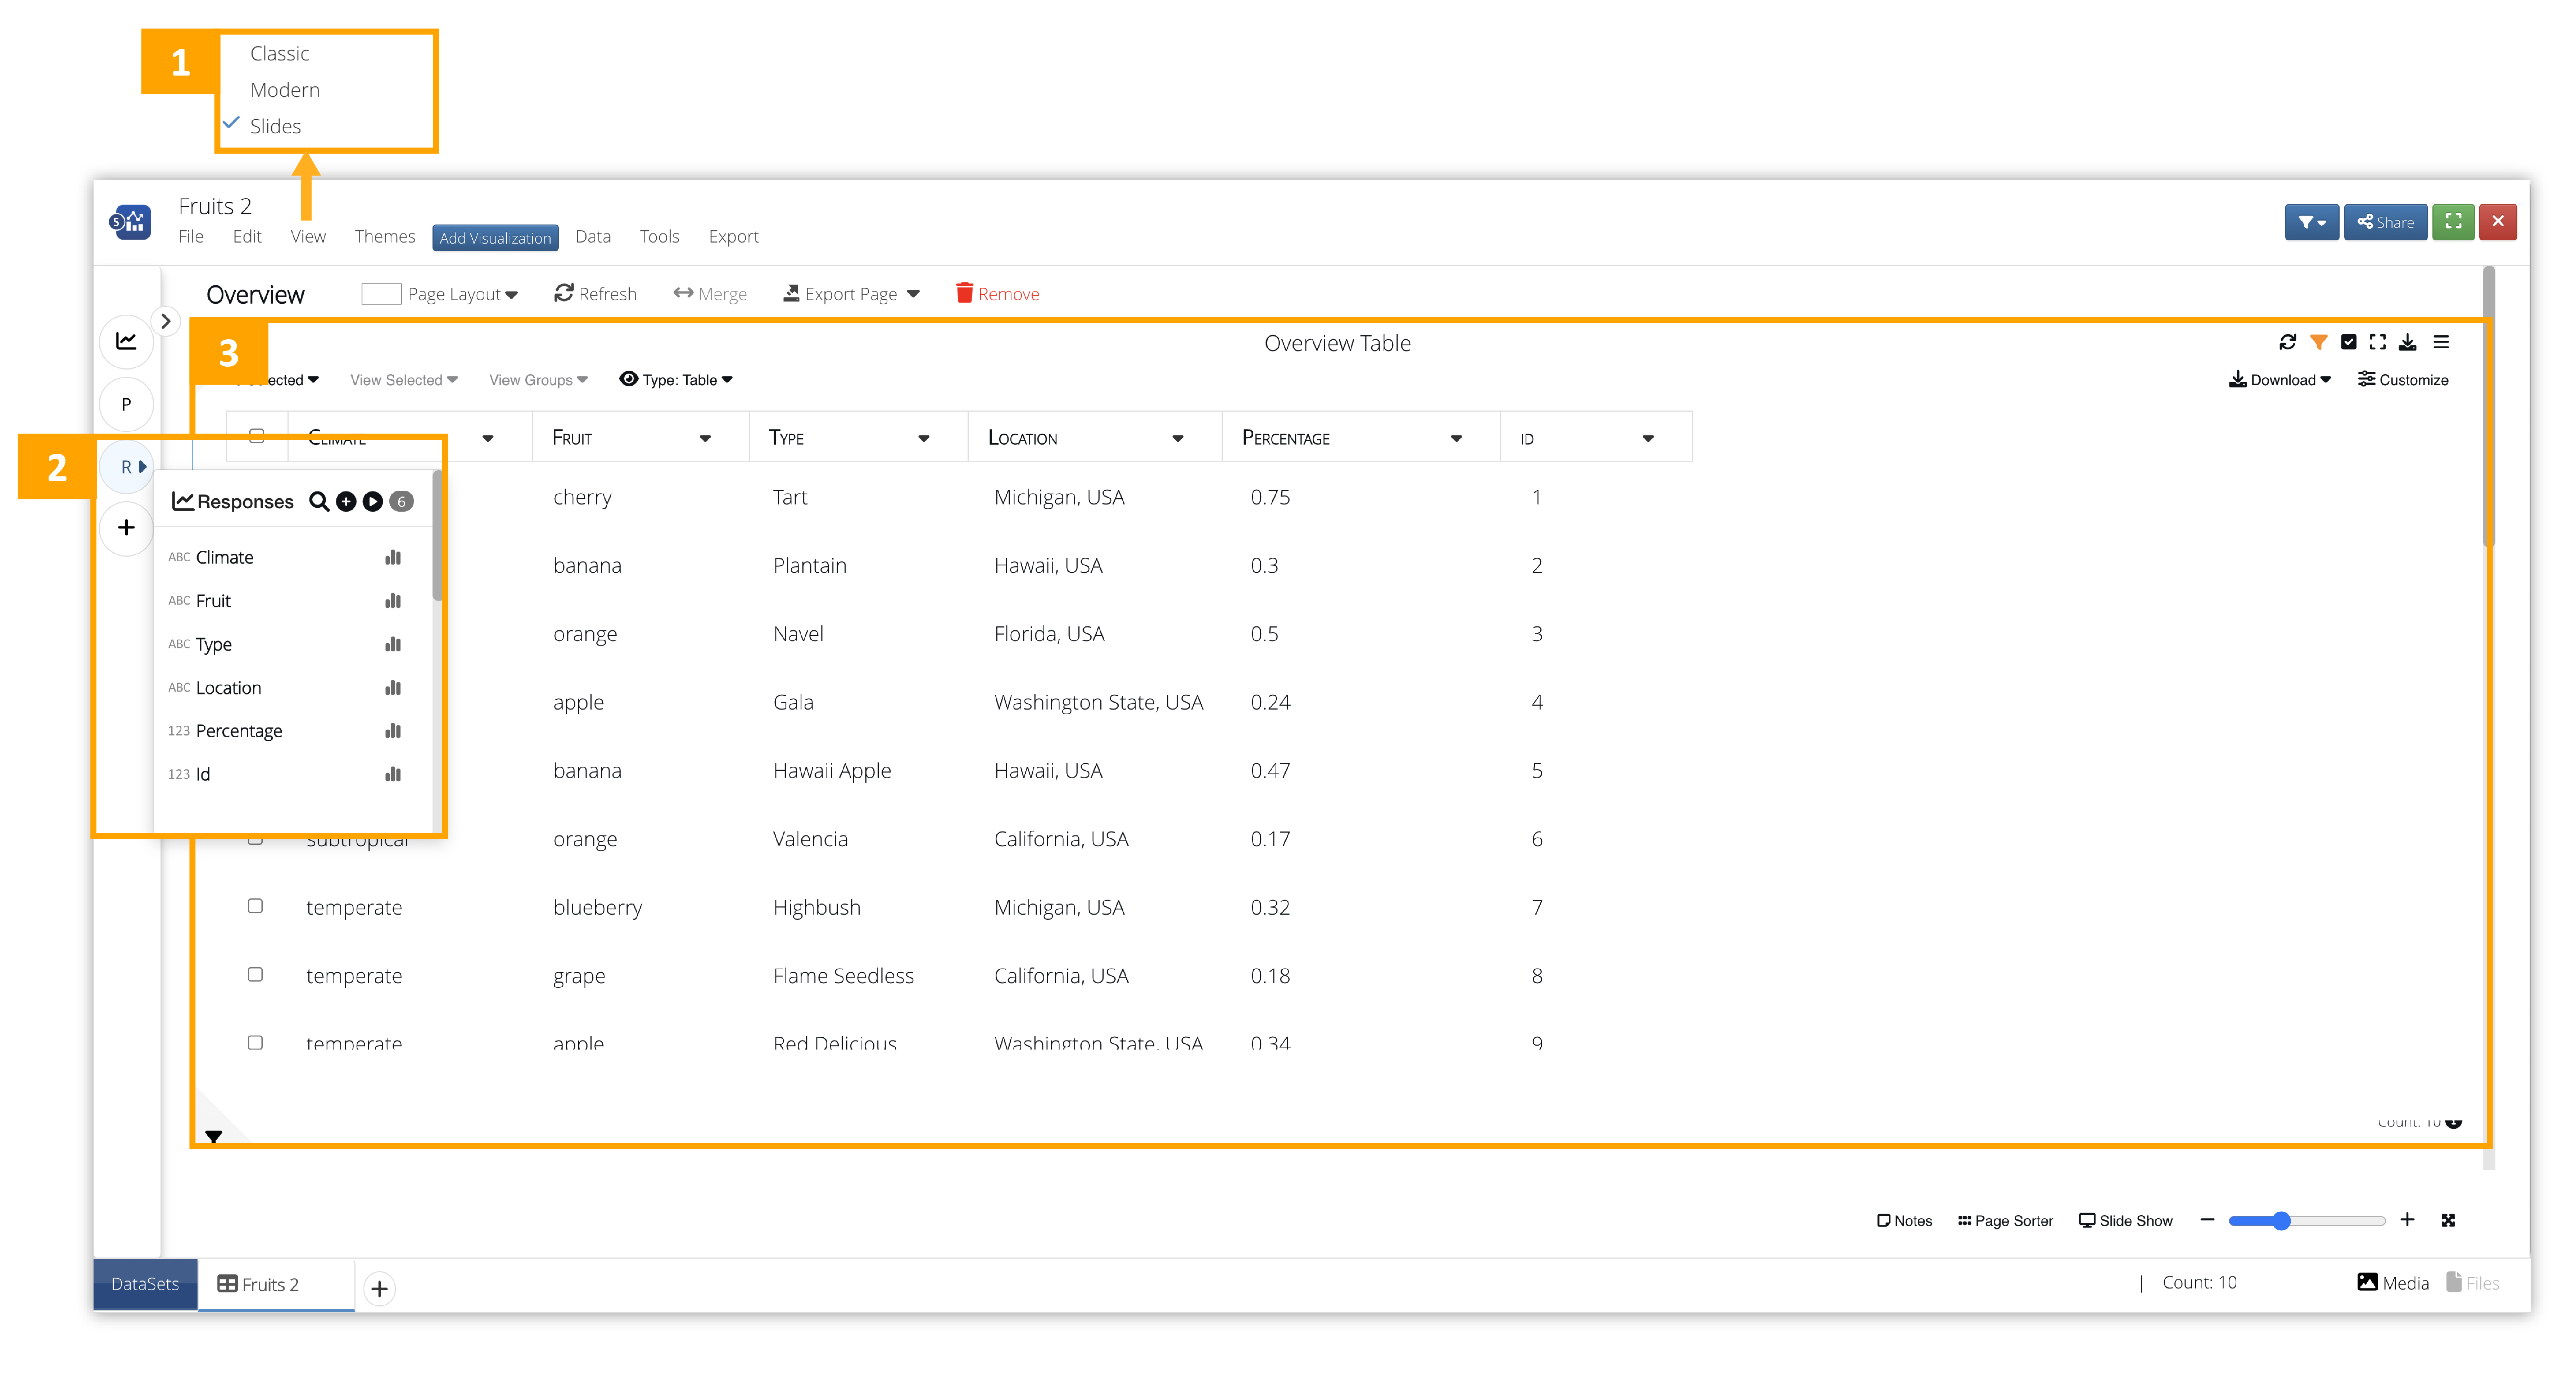Select the P sidebar circle button

[126, 404]
